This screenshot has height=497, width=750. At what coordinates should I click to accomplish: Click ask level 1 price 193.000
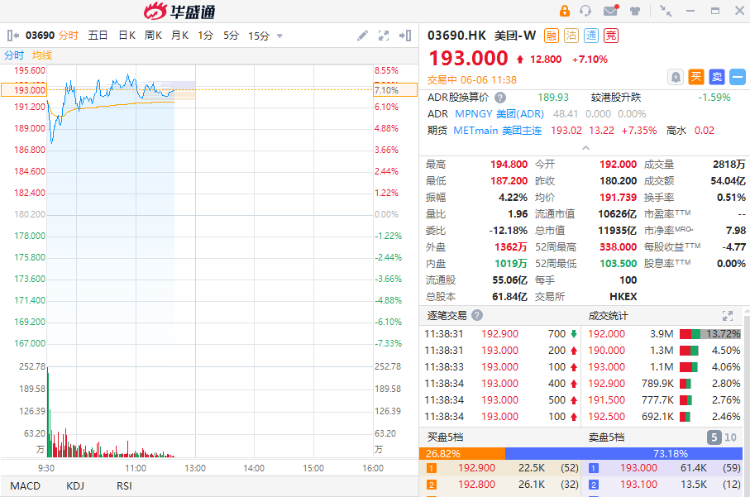(639, 468)
